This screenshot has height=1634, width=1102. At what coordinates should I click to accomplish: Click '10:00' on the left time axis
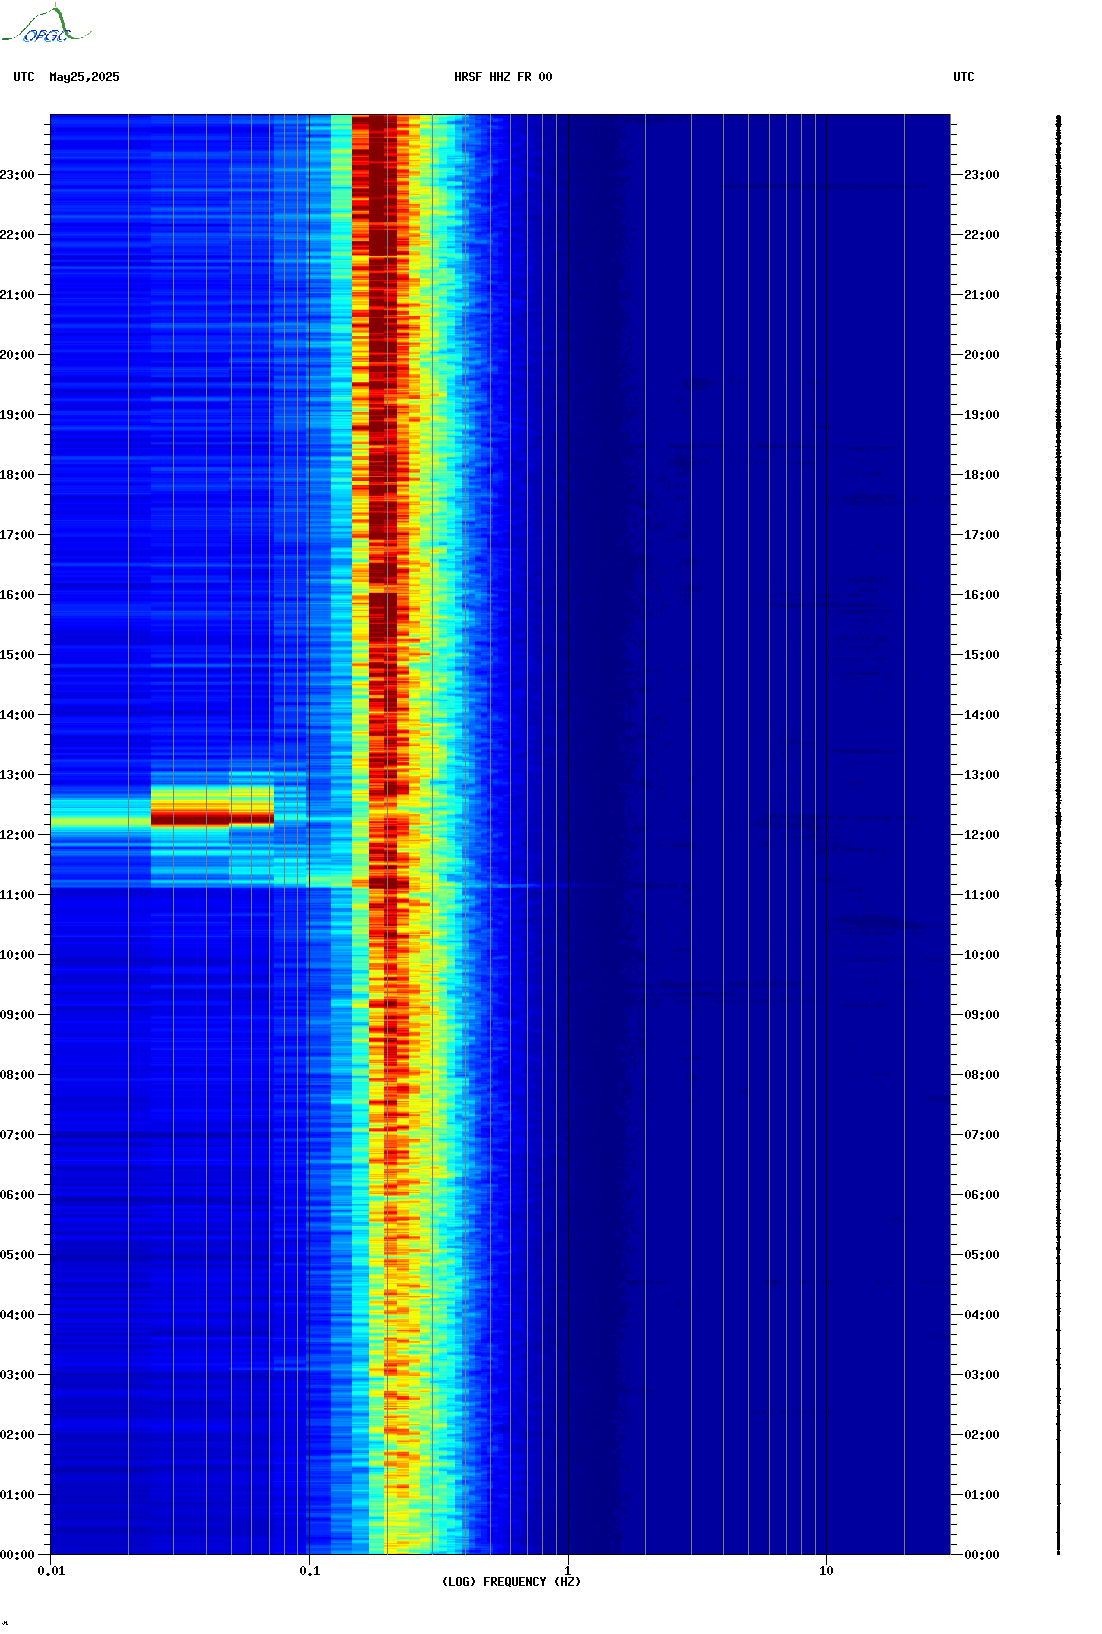pos(17,955)
